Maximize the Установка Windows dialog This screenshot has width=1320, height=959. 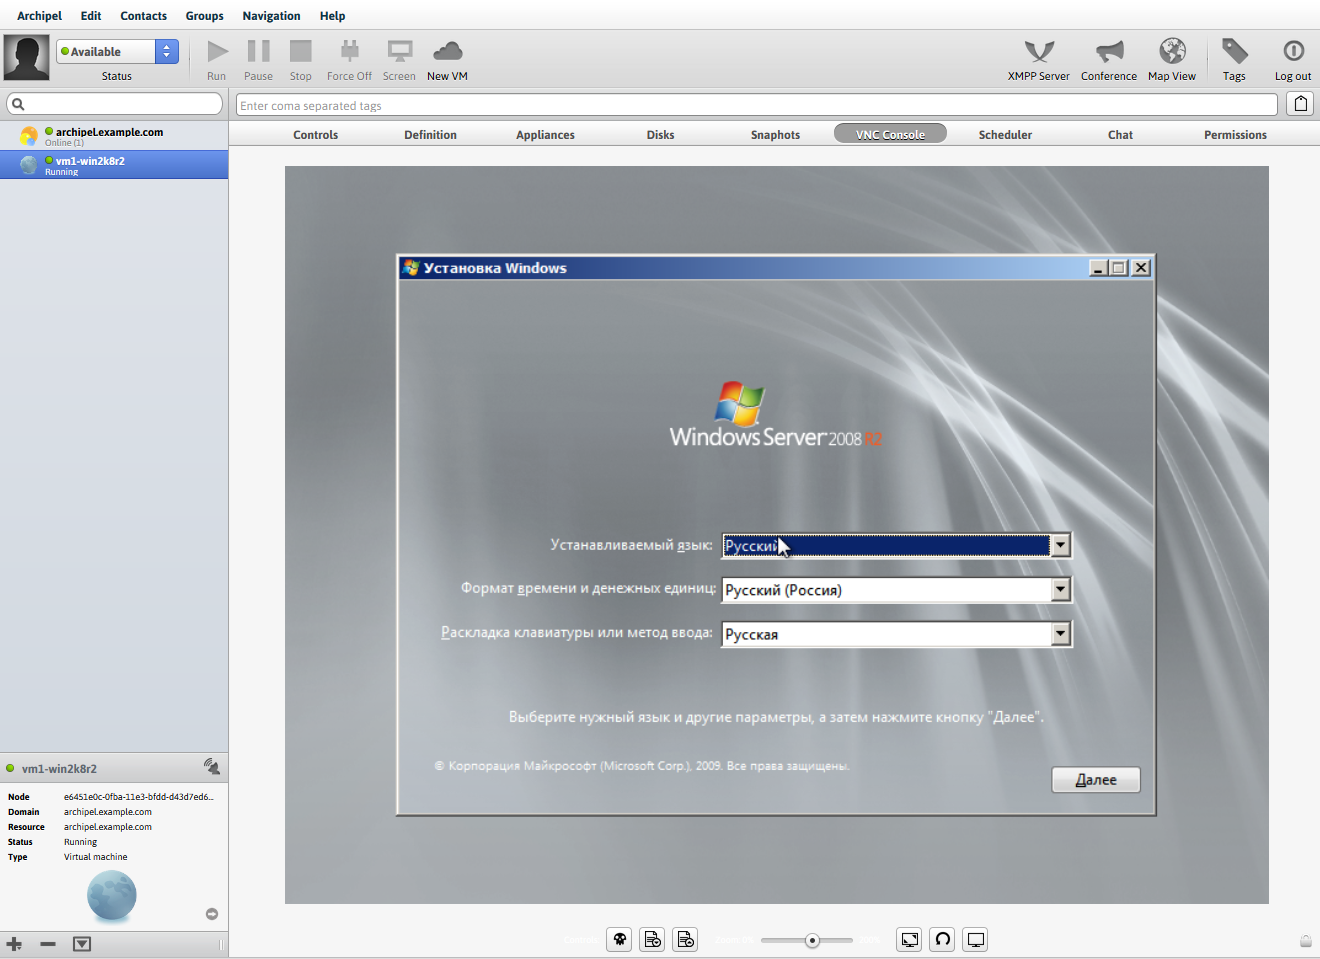(1119, 268)
